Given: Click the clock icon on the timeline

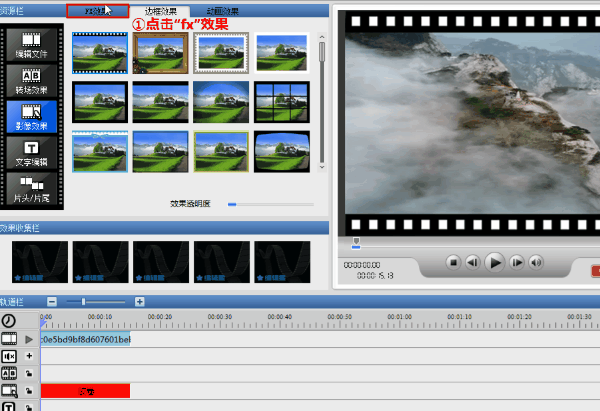Looking at the screenshot, I should coord(8,321).
